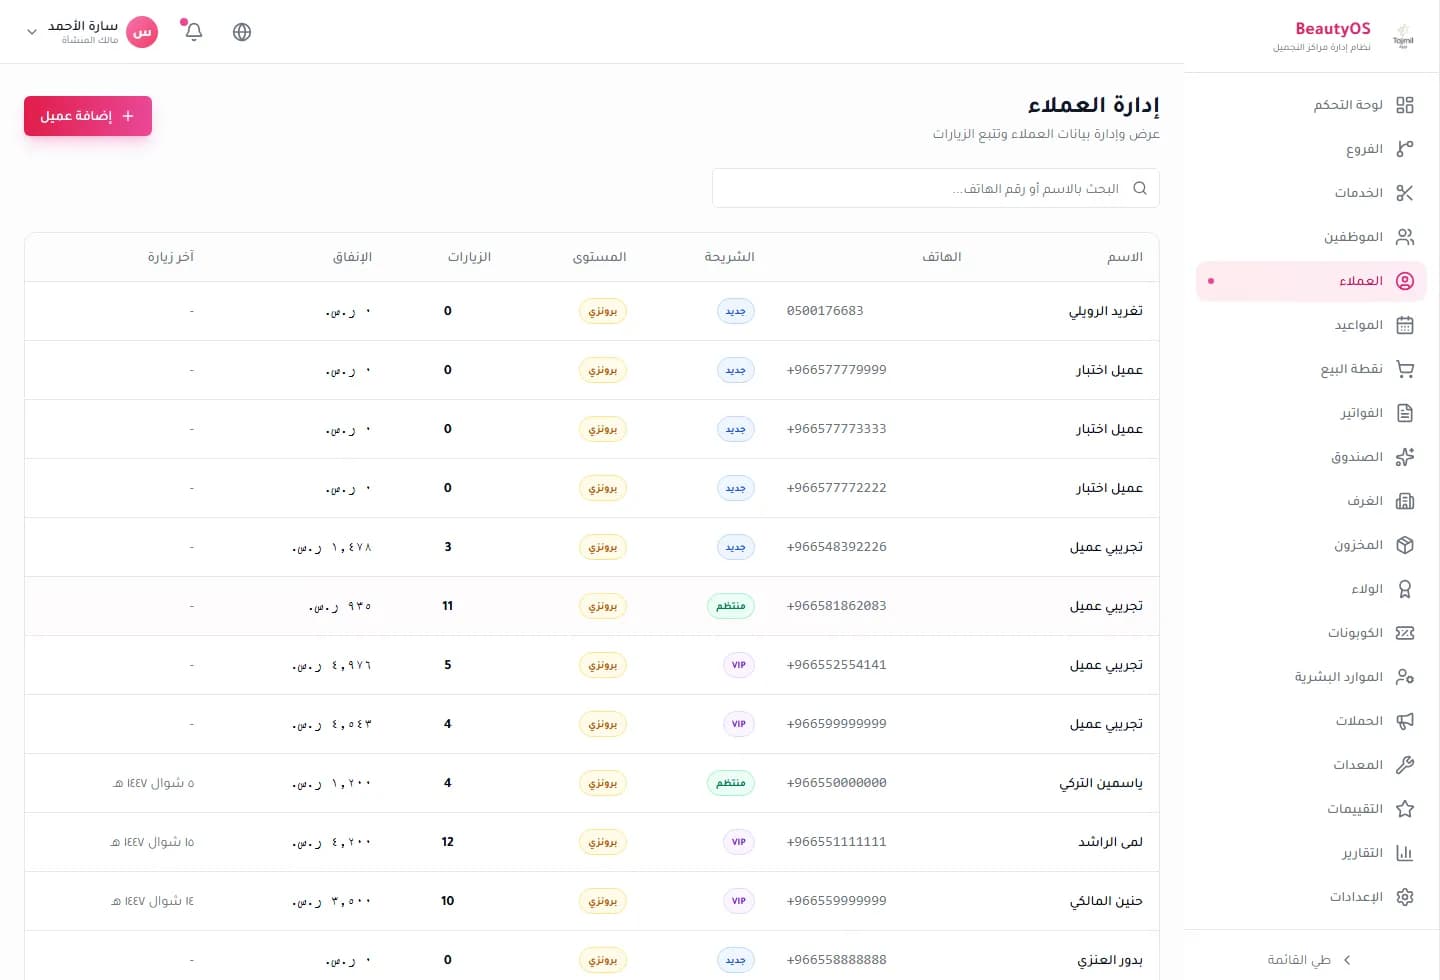Screen dimensions: 1440x980
Task: Click the inventory box icon (المخزون)
Action: [1405, 545]
